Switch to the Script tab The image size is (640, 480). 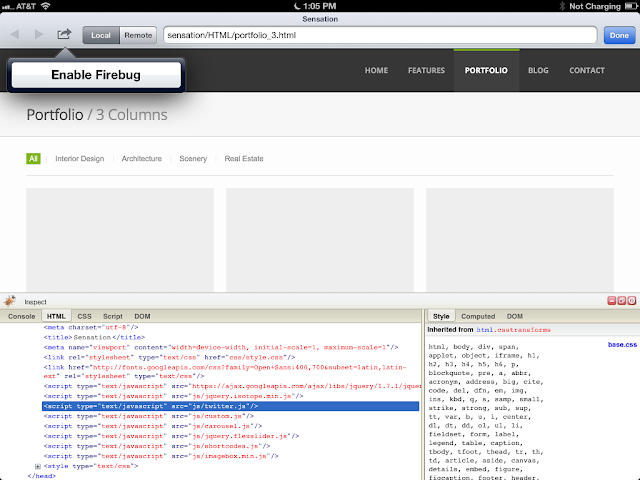[113, 316]
